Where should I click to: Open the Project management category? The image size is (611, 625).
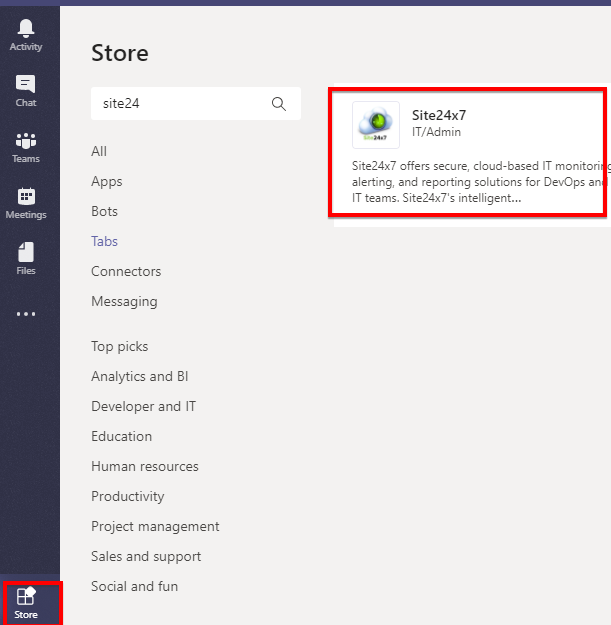[x=155, y=526]
